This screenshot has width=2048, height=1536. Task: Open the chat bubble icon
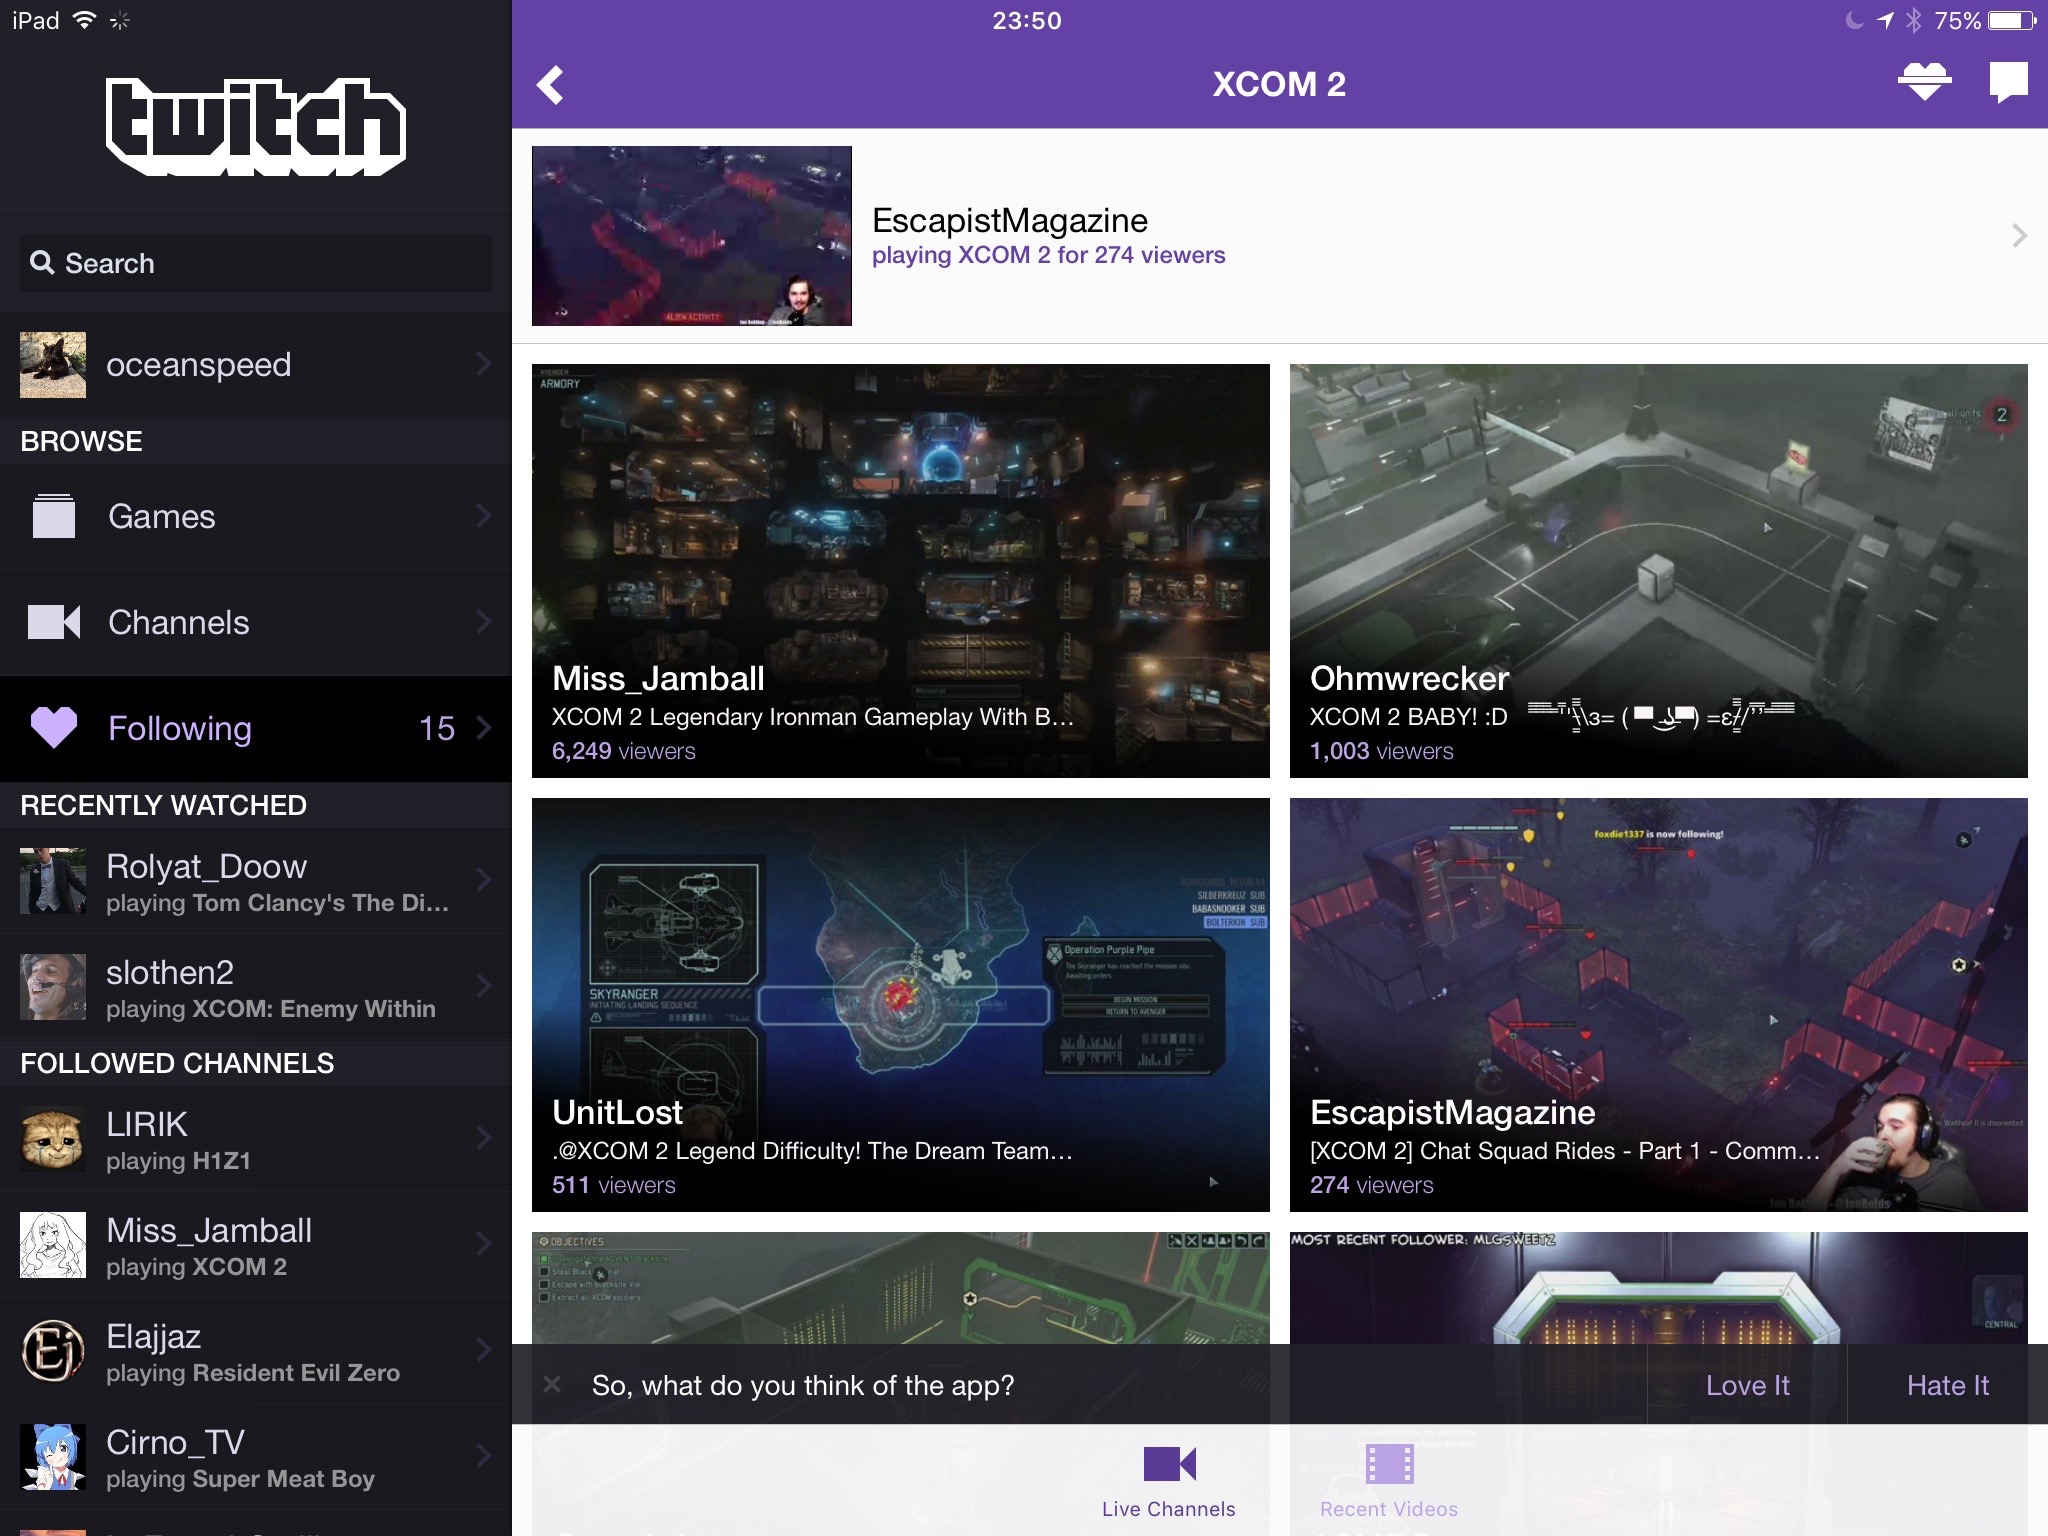(2008, 82)
